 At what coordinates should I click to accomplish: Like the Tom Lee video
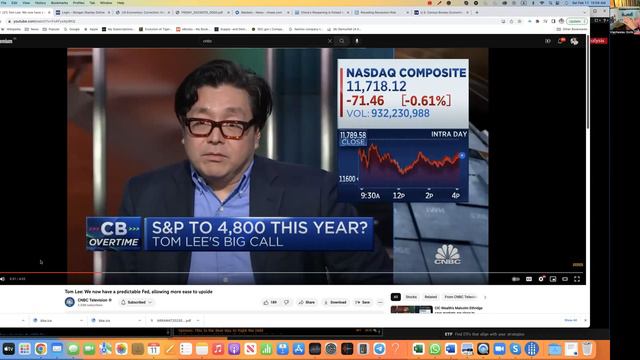point(270,302)
